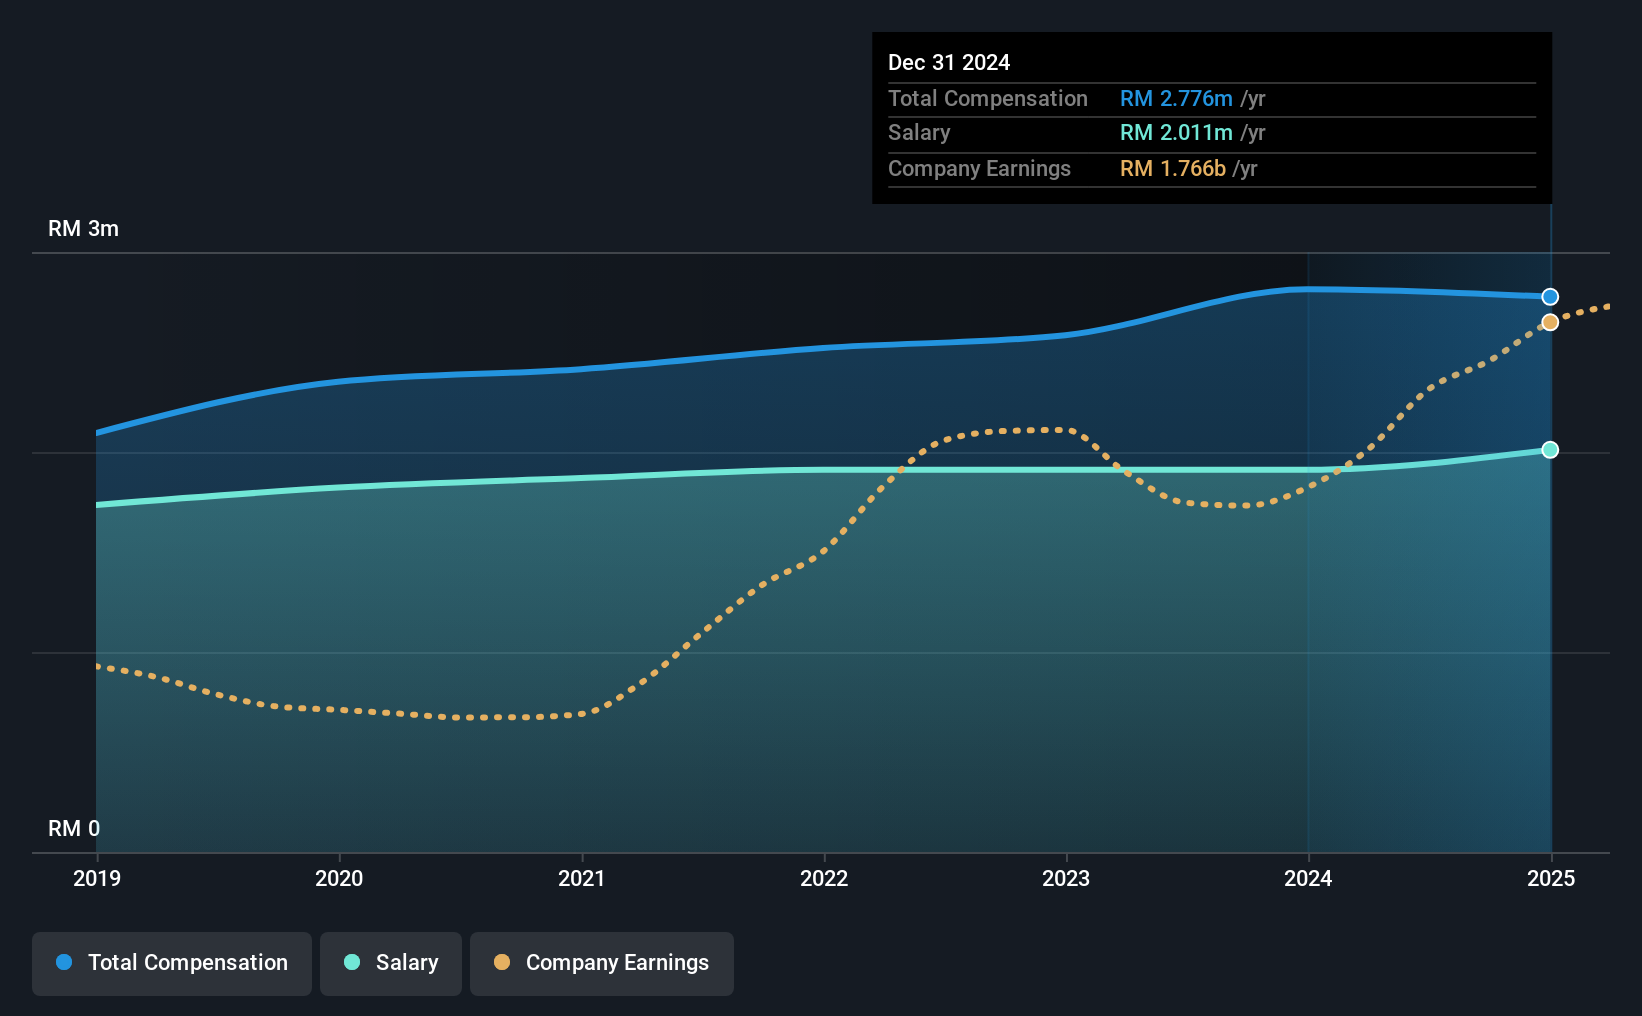
Task: Click the RM 2.776m total compensation value
Action: click(1176, 98)
